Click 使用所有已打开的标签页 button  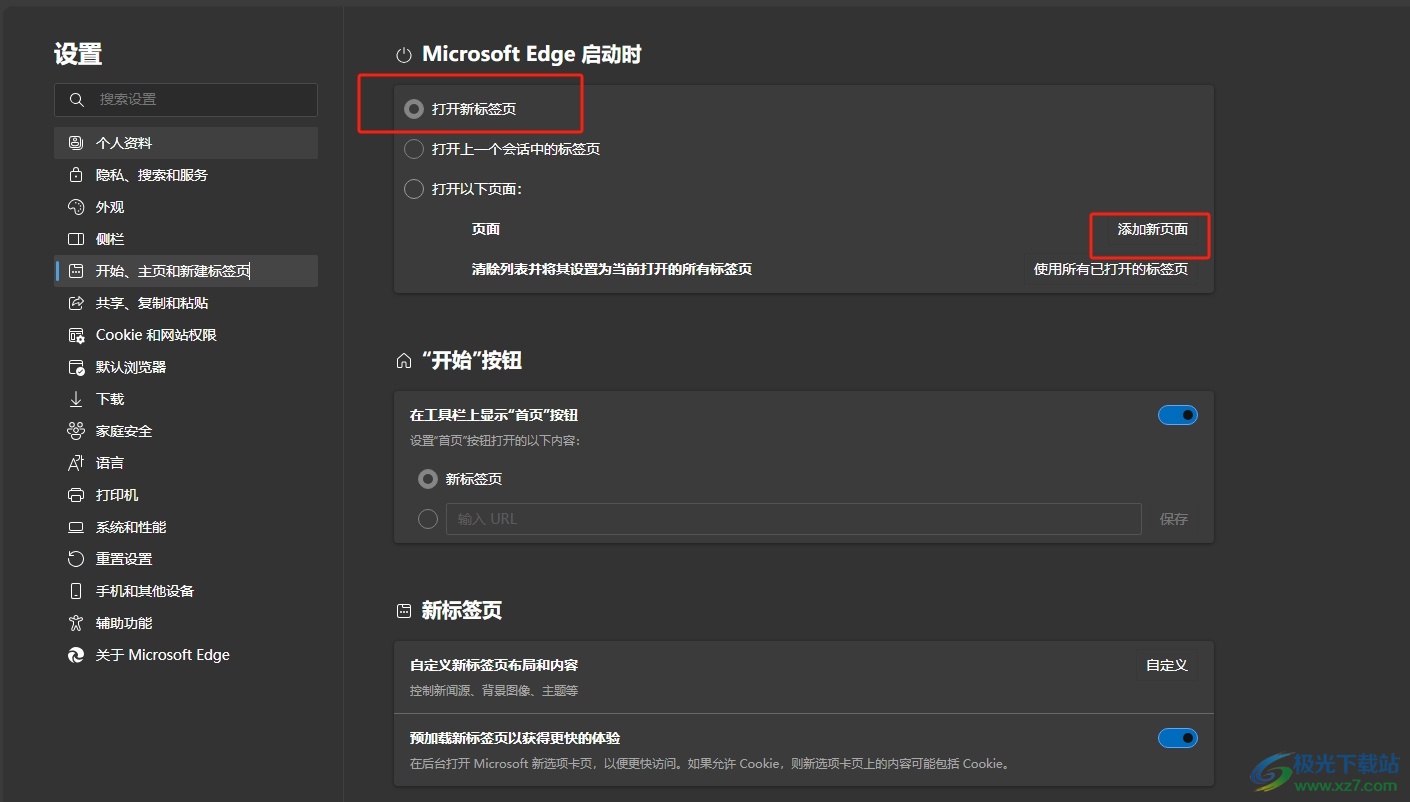1110,269
